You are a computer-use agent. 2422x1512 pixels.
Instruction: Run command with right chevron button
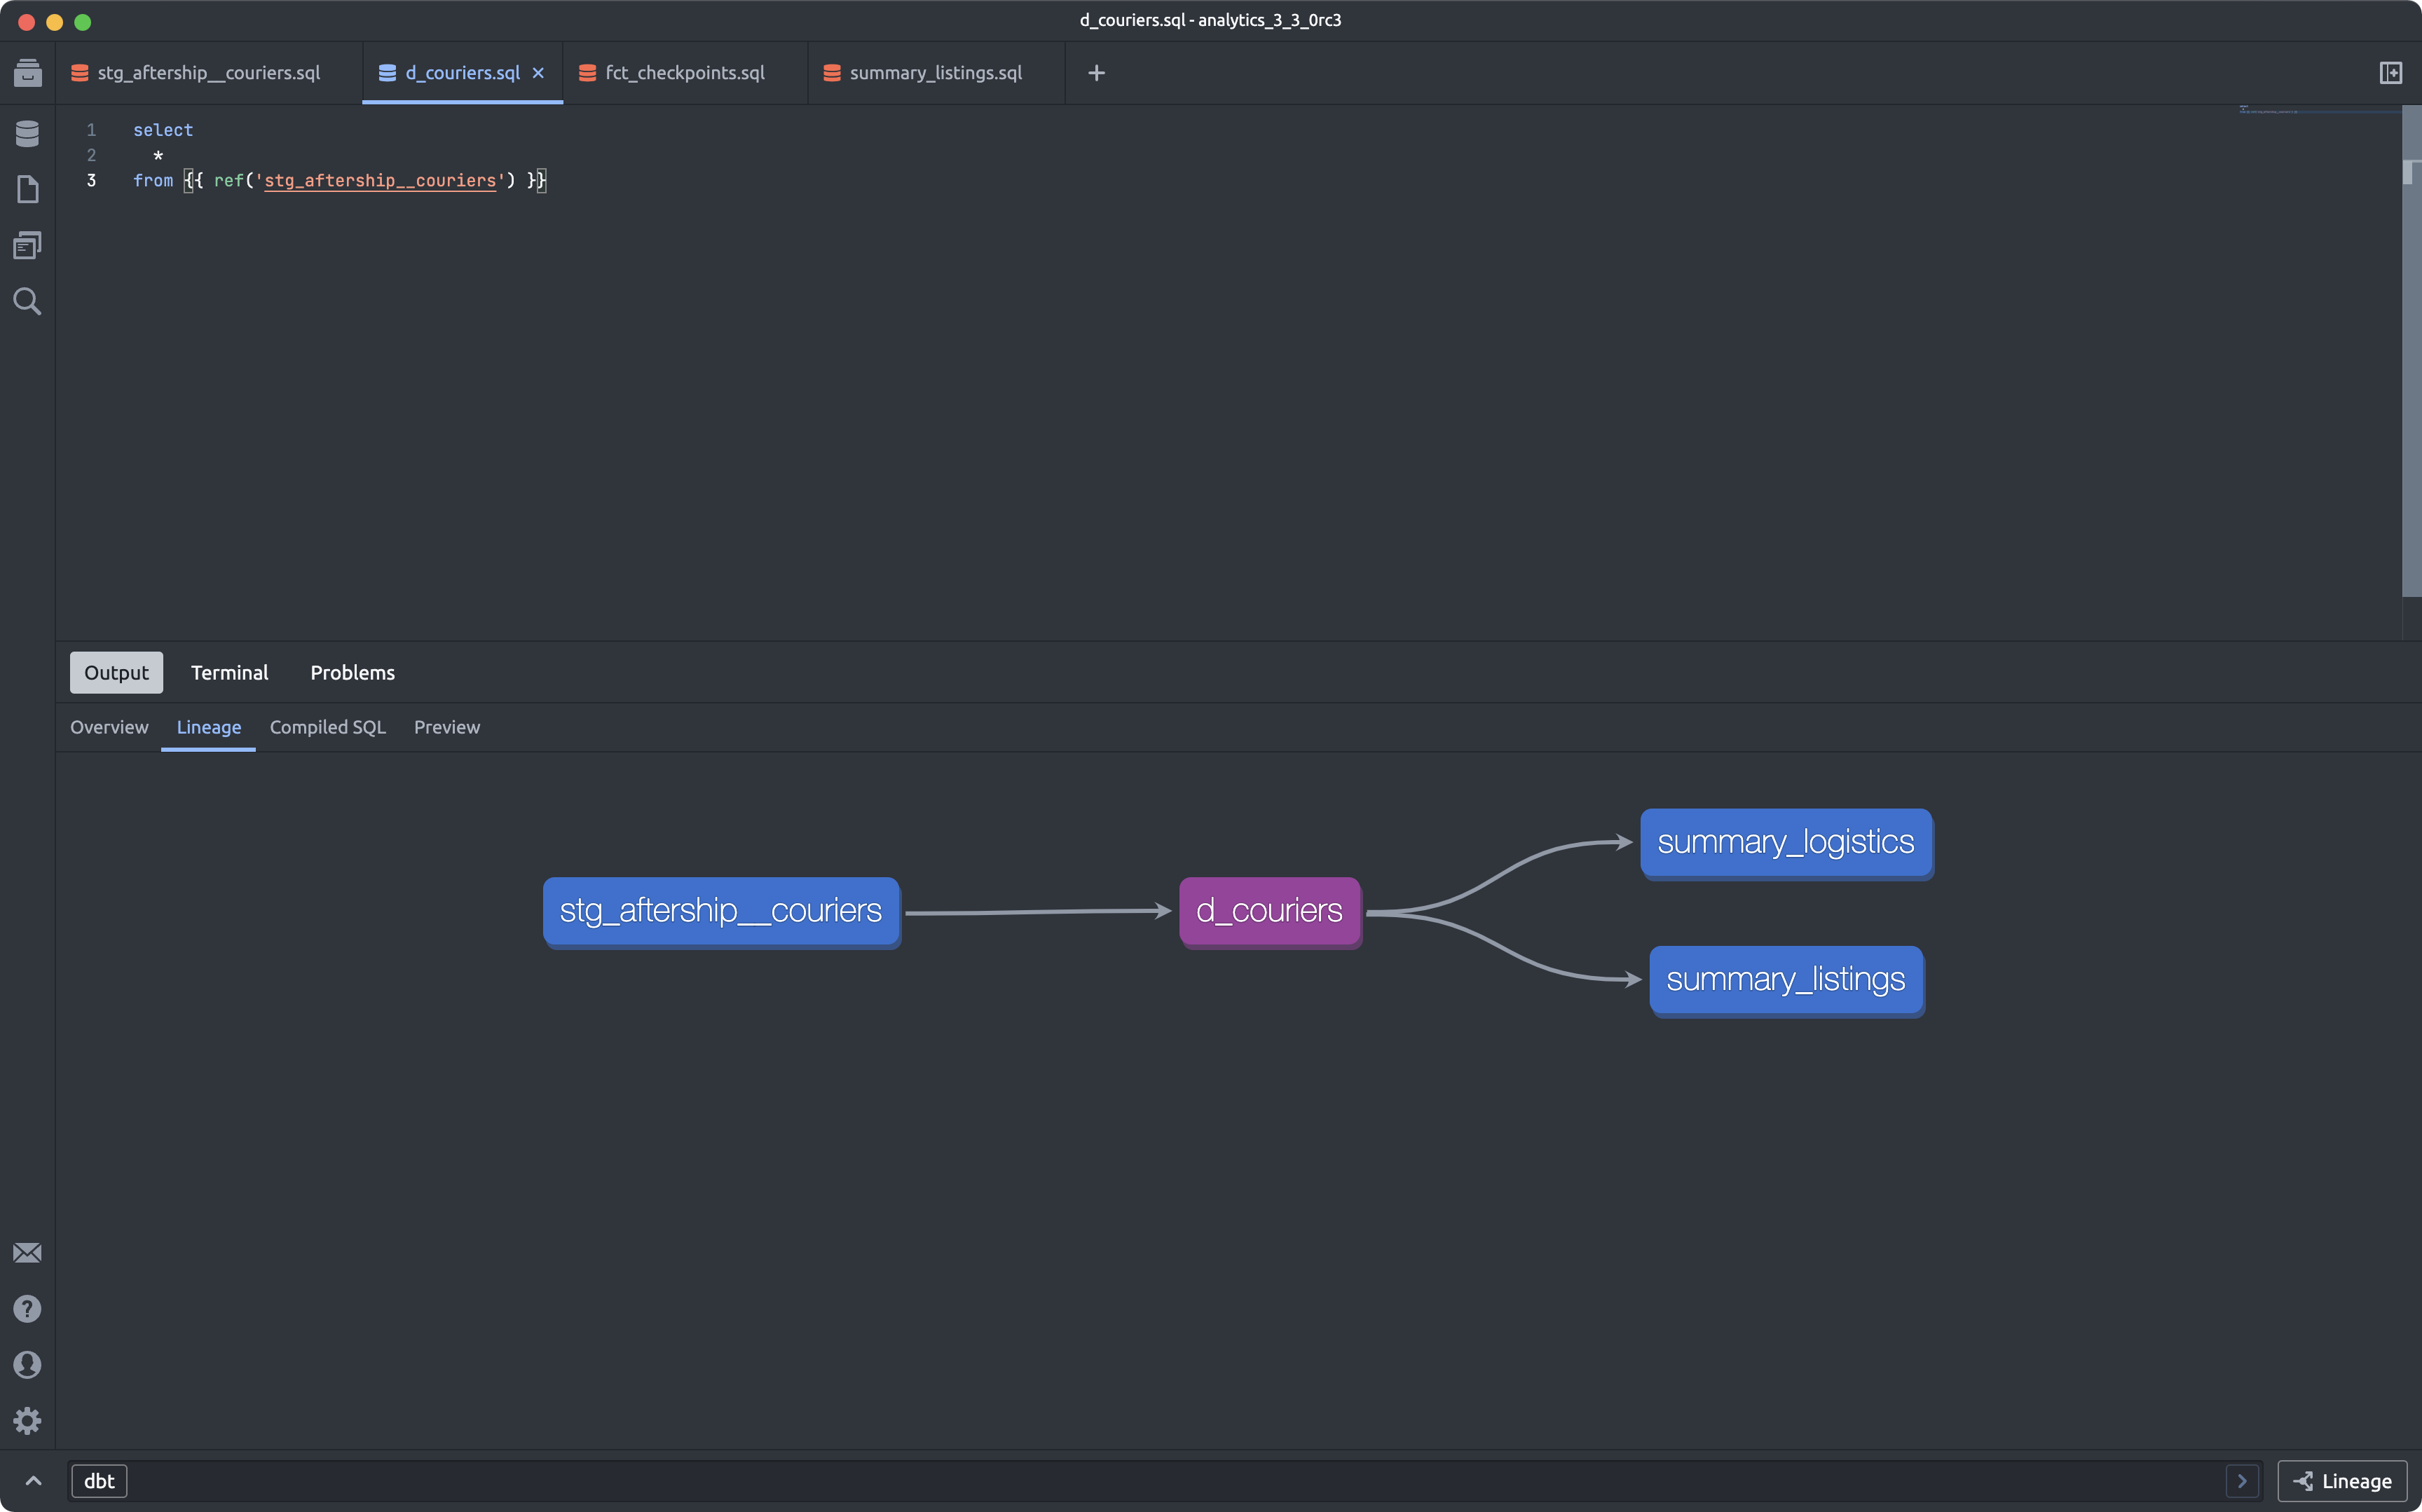point(2242,1481)
